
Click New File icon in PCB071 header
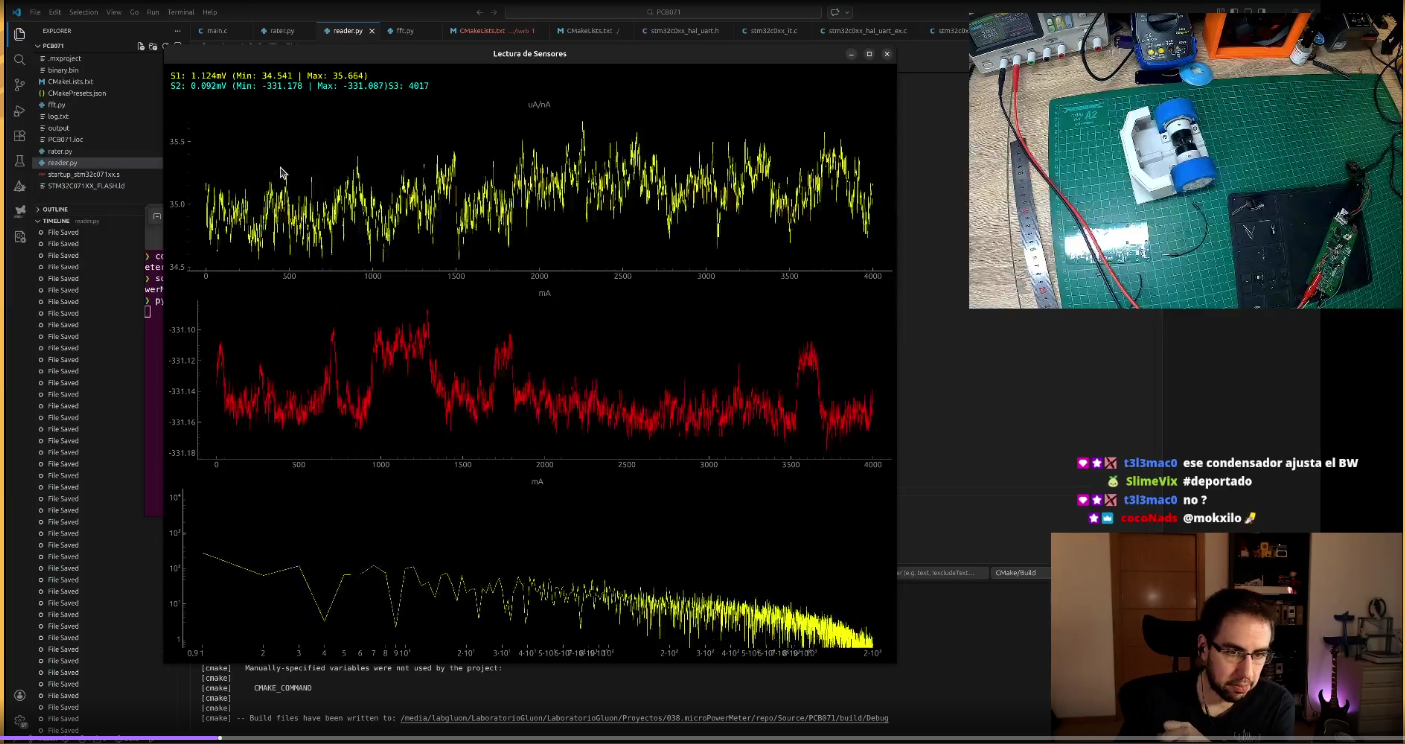[141, 46]
